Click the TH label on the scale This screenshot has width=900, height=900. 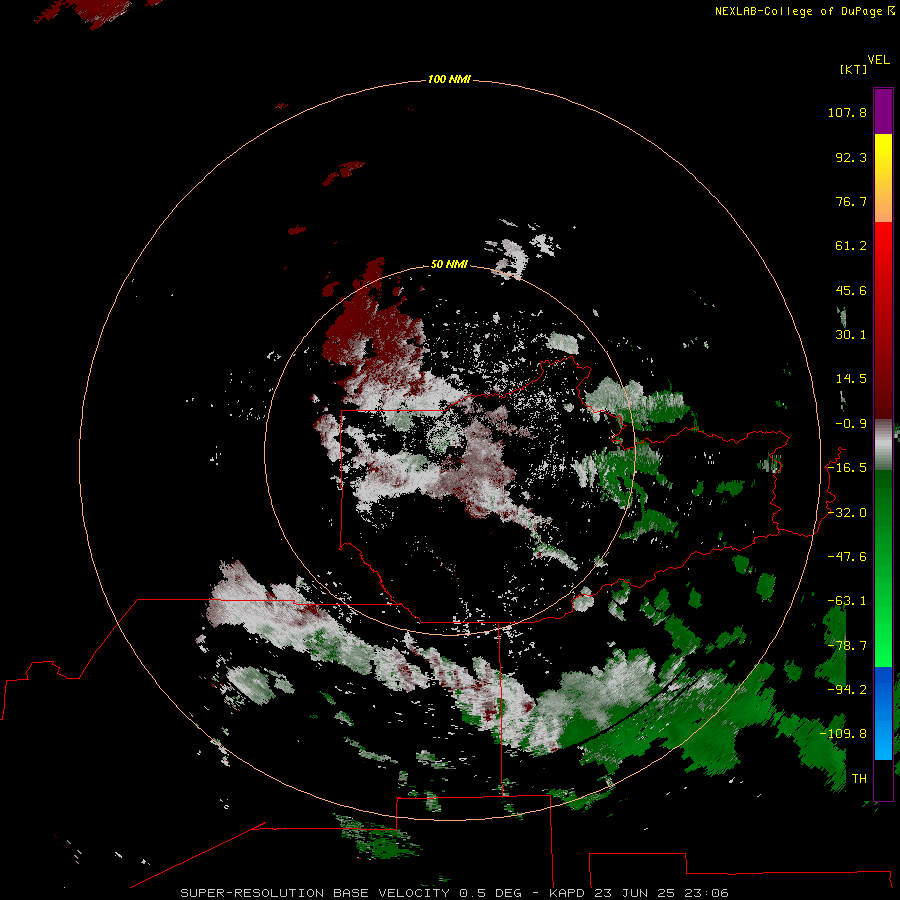[x=859, y=779]
